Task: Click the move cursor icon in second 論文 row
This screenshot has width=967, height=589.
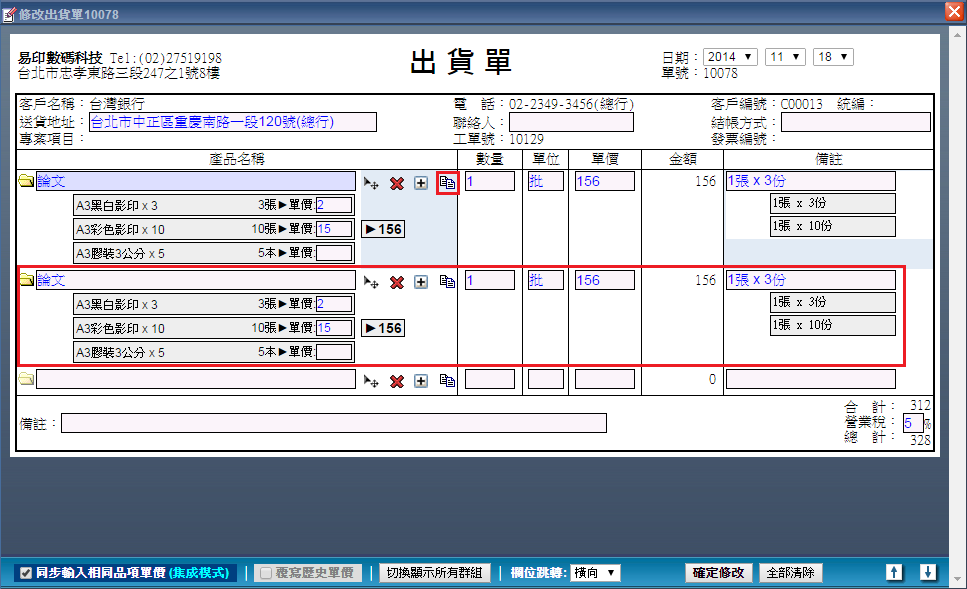Action: (x=371, y=282)
